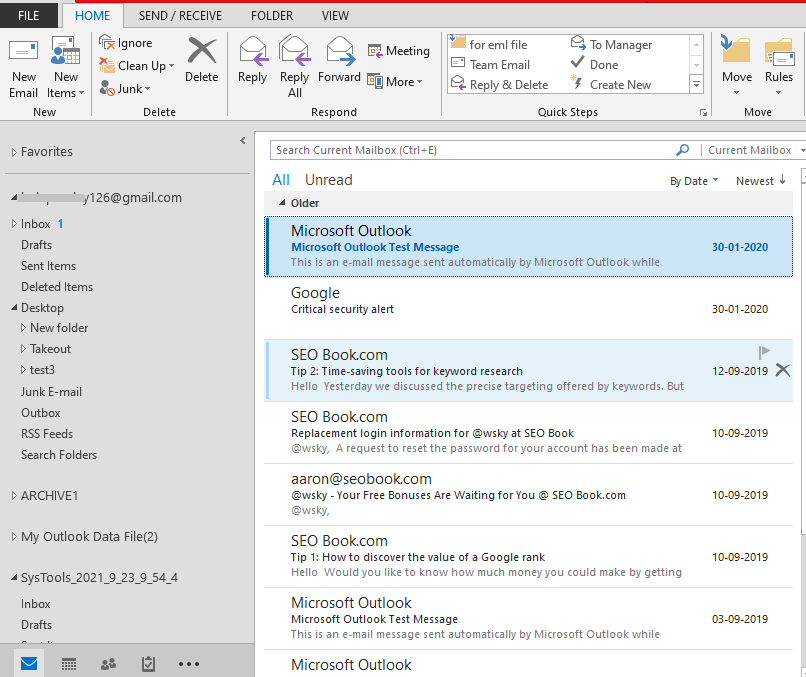Select the Calendar icon in navigation bar

click(68, 663)
